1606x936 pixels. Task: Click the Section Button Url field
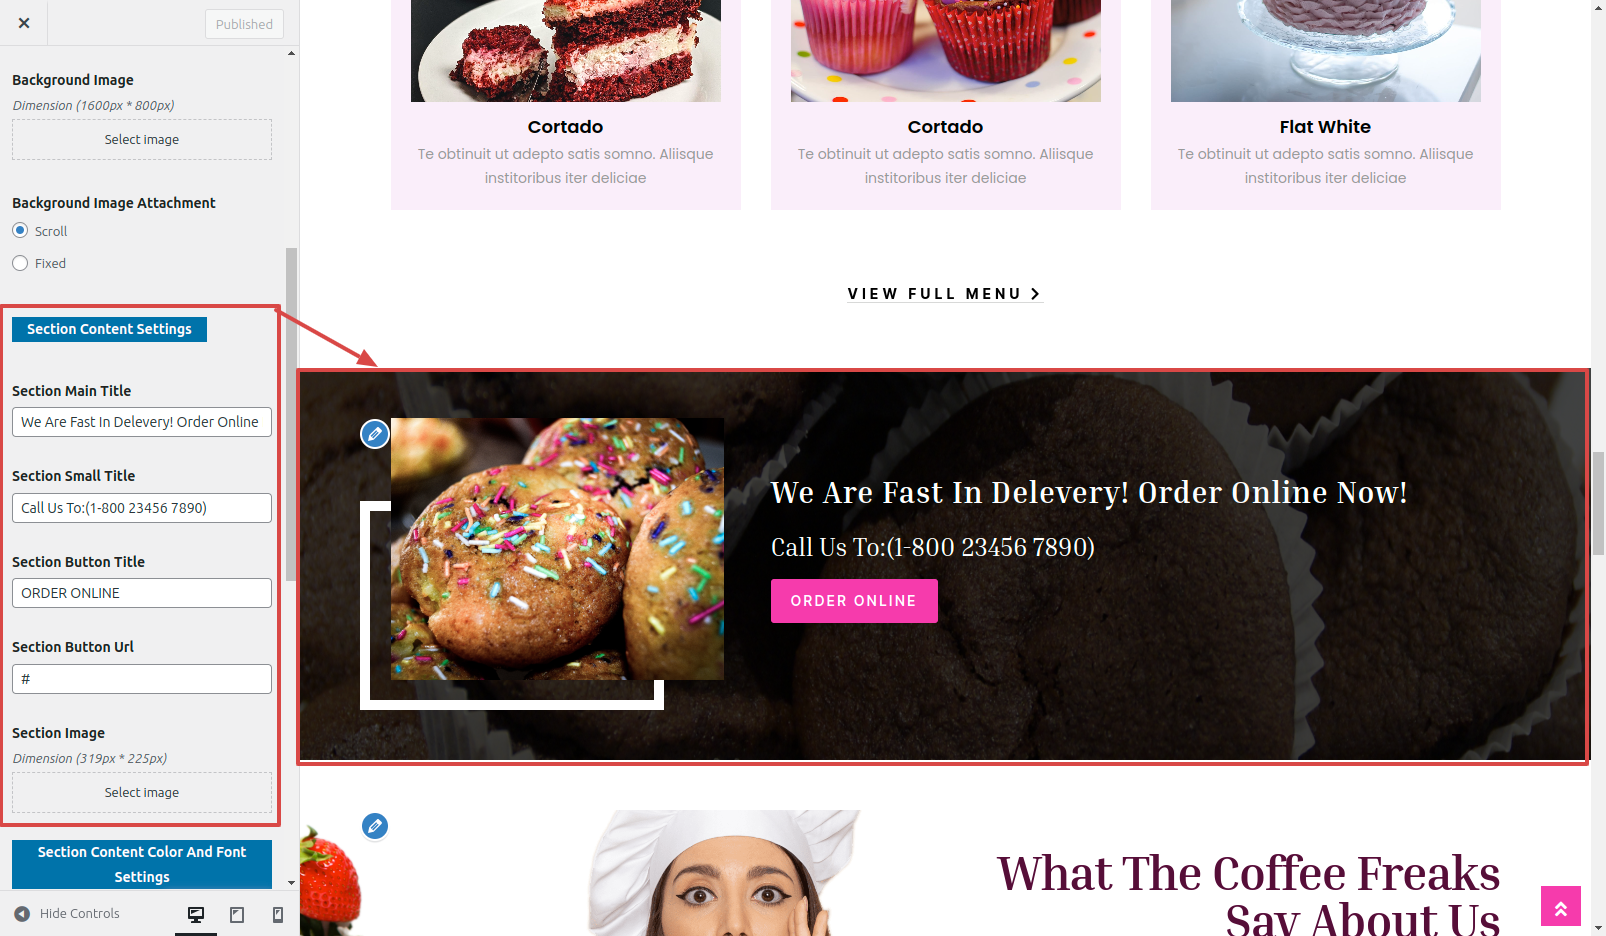[x=142, y=679]
